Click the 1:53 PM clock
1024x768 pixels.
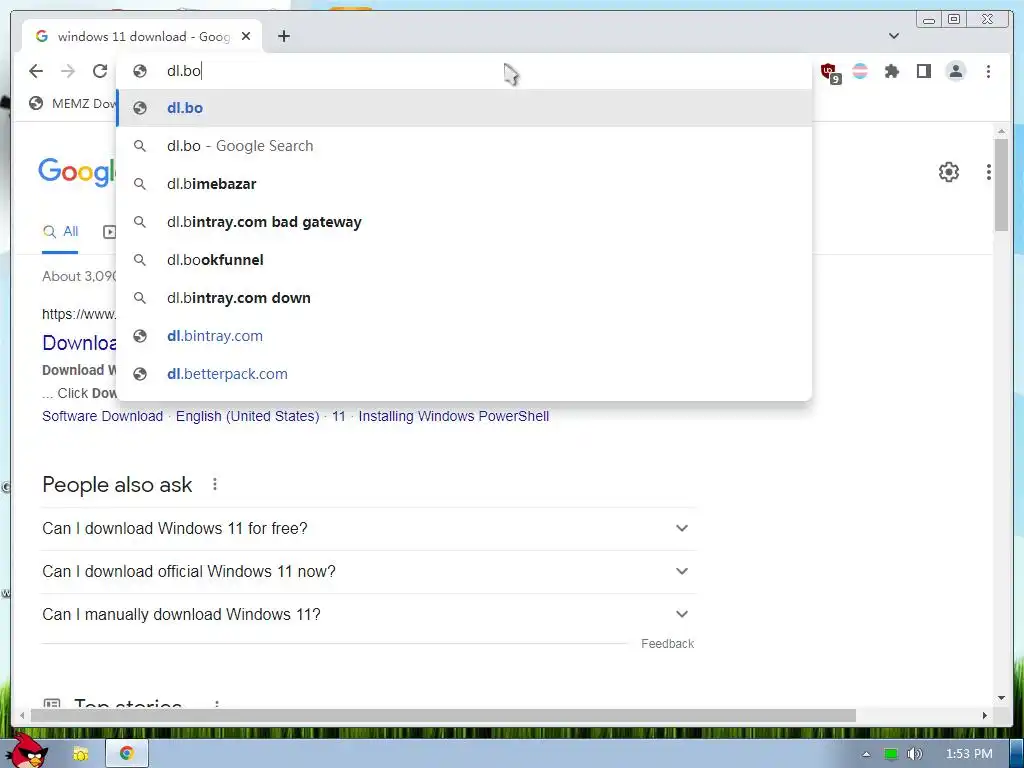[x=969, y=754]
